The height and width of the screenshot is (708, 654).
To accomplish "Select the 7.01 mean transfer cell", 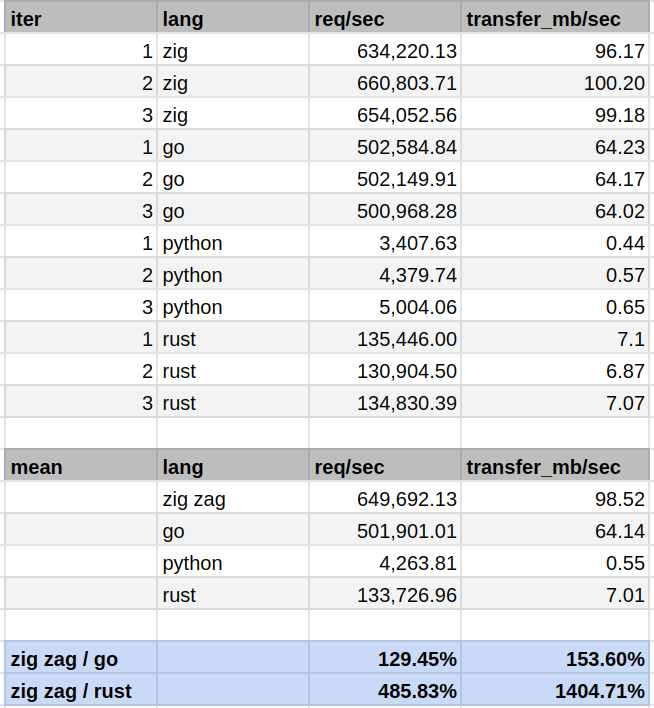I will pyautogui.click(x=556, y=595).
